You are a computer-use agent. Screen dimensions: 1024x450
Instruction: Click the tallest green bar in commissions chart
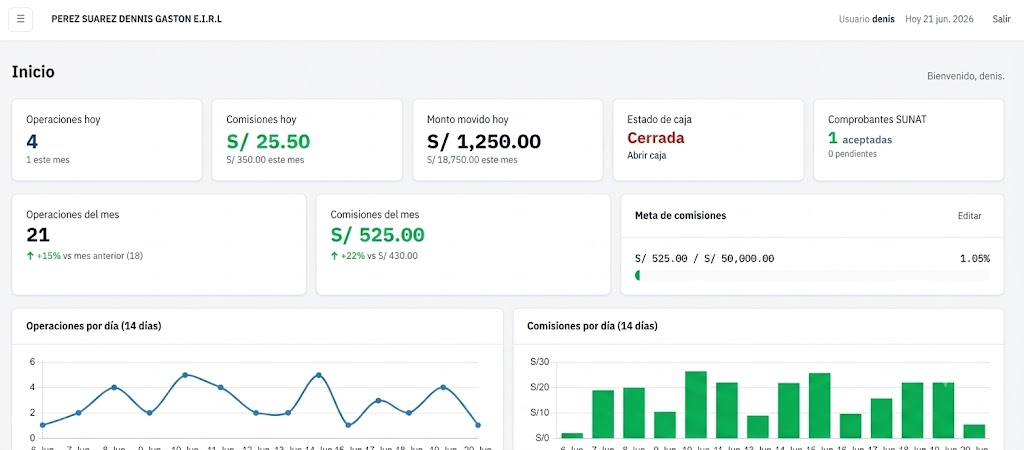coord(696,405)
